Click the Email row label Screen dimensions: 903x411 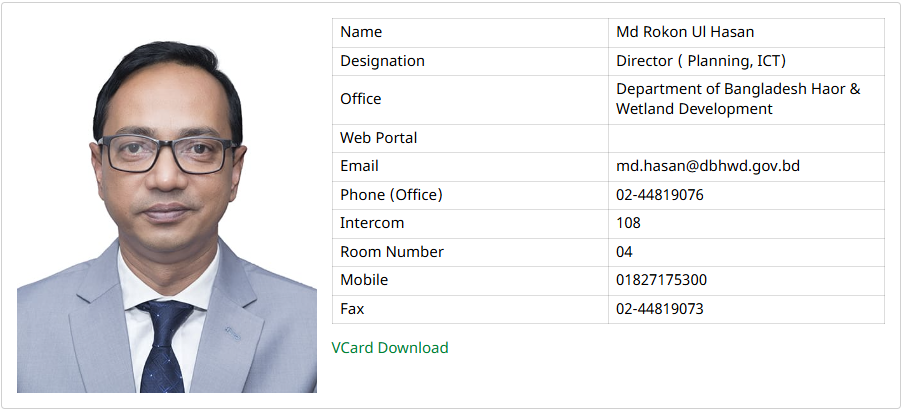point(359,166)
